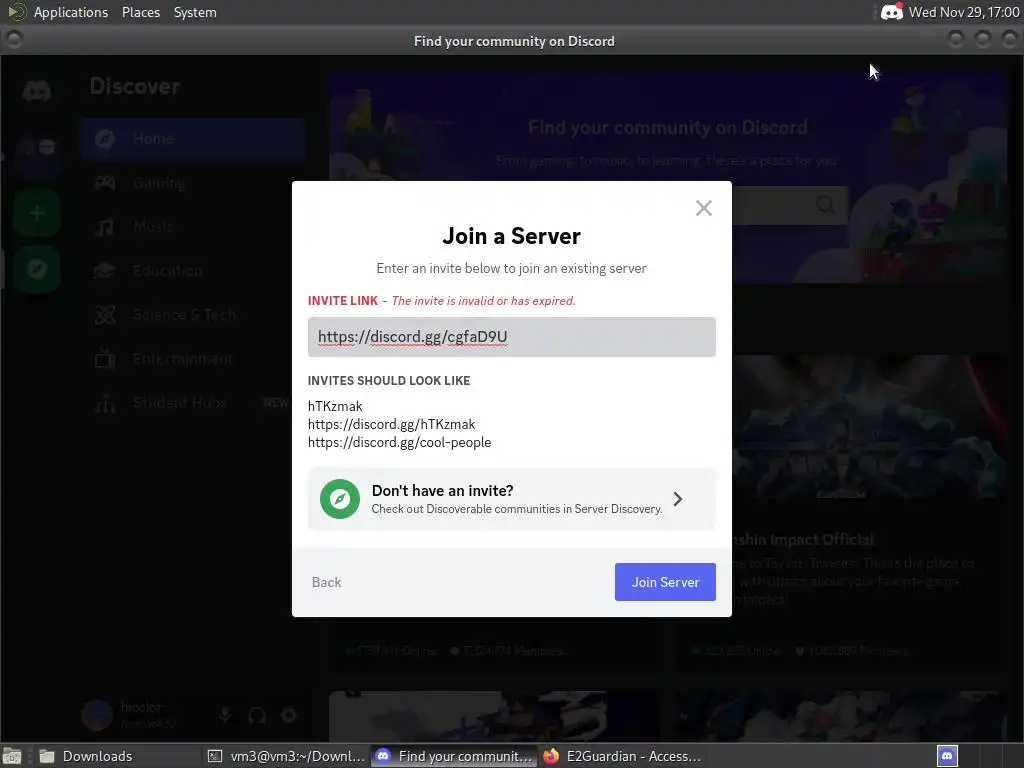Open the Places menu
This screenshot has height=768, width=1024.
(x=140, y=12)
